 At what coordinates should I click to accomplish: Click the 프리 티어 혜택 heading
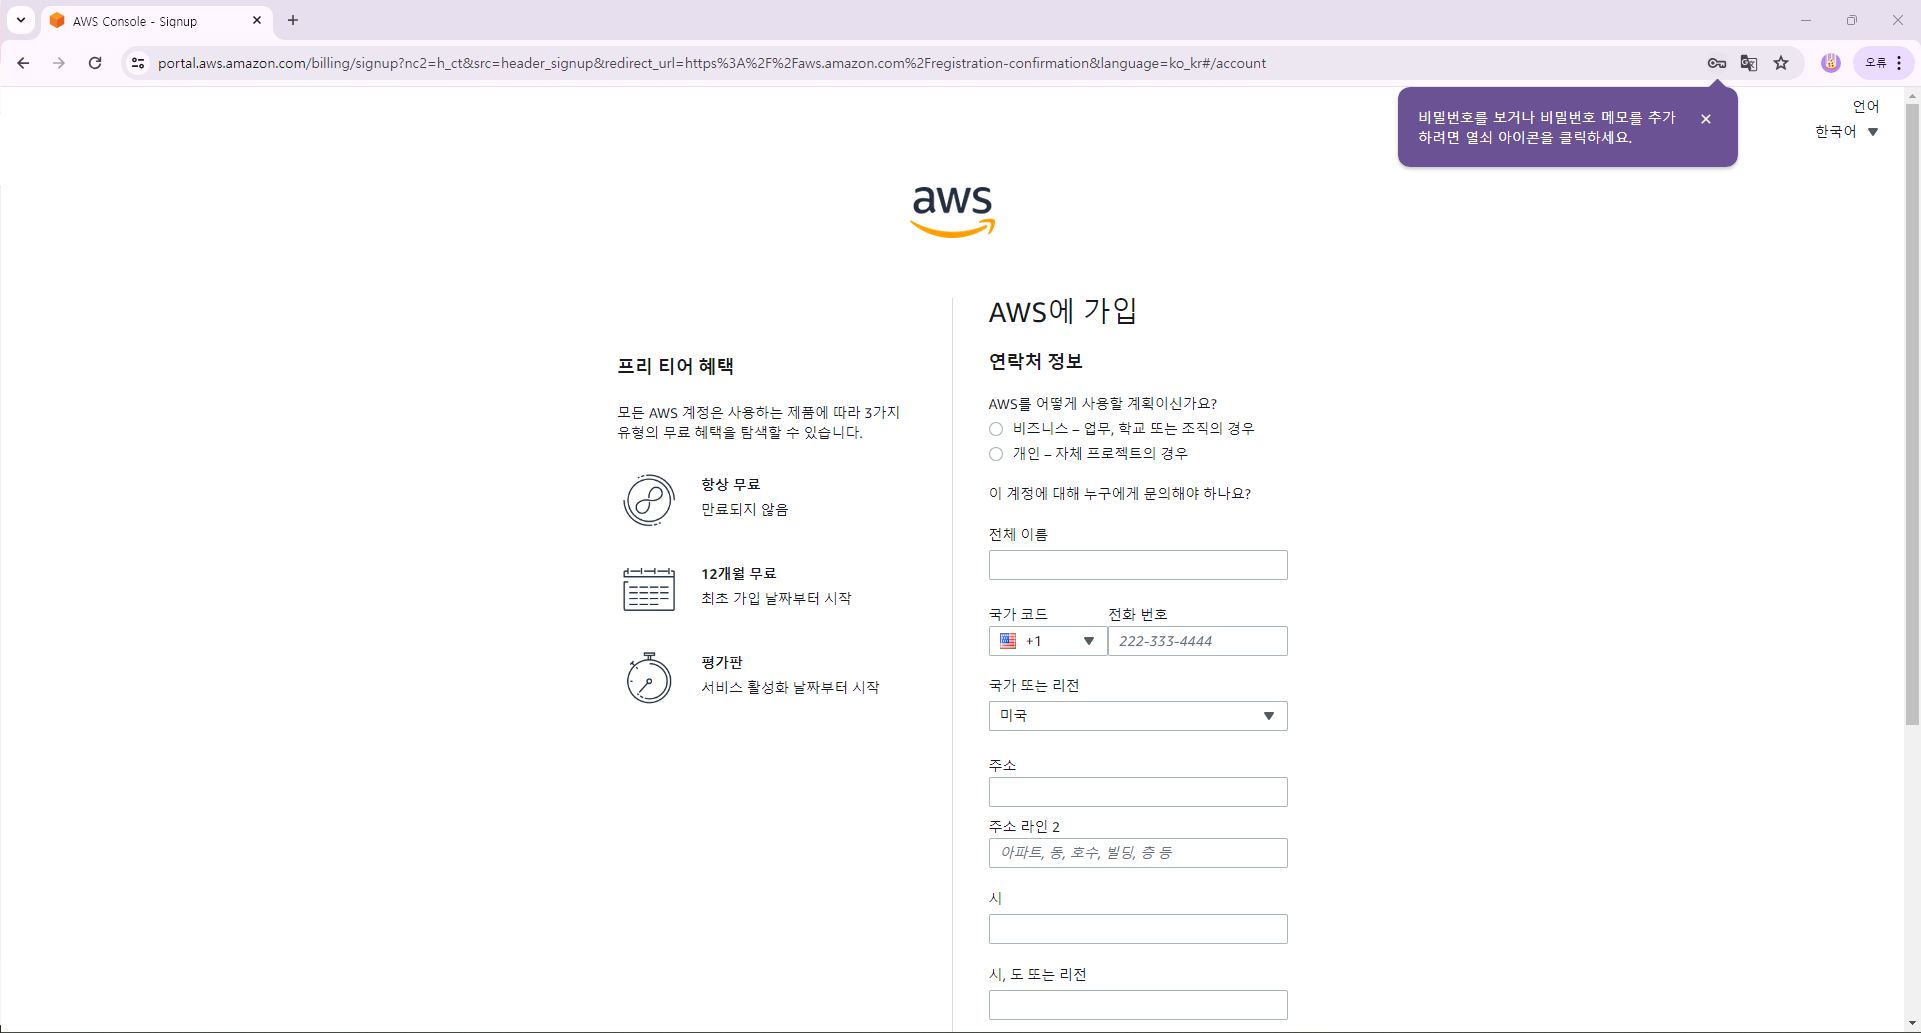(x=675, y=366)
